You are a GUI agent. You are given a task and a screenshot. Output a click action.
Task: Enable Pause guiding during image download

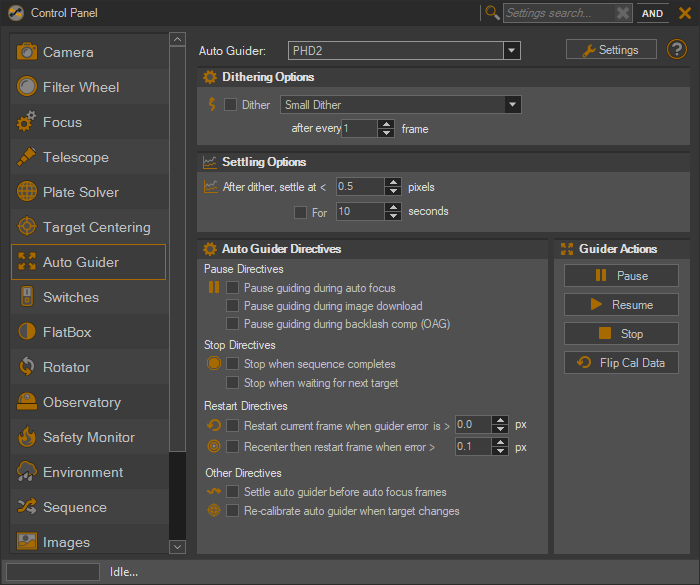[232, 305]
